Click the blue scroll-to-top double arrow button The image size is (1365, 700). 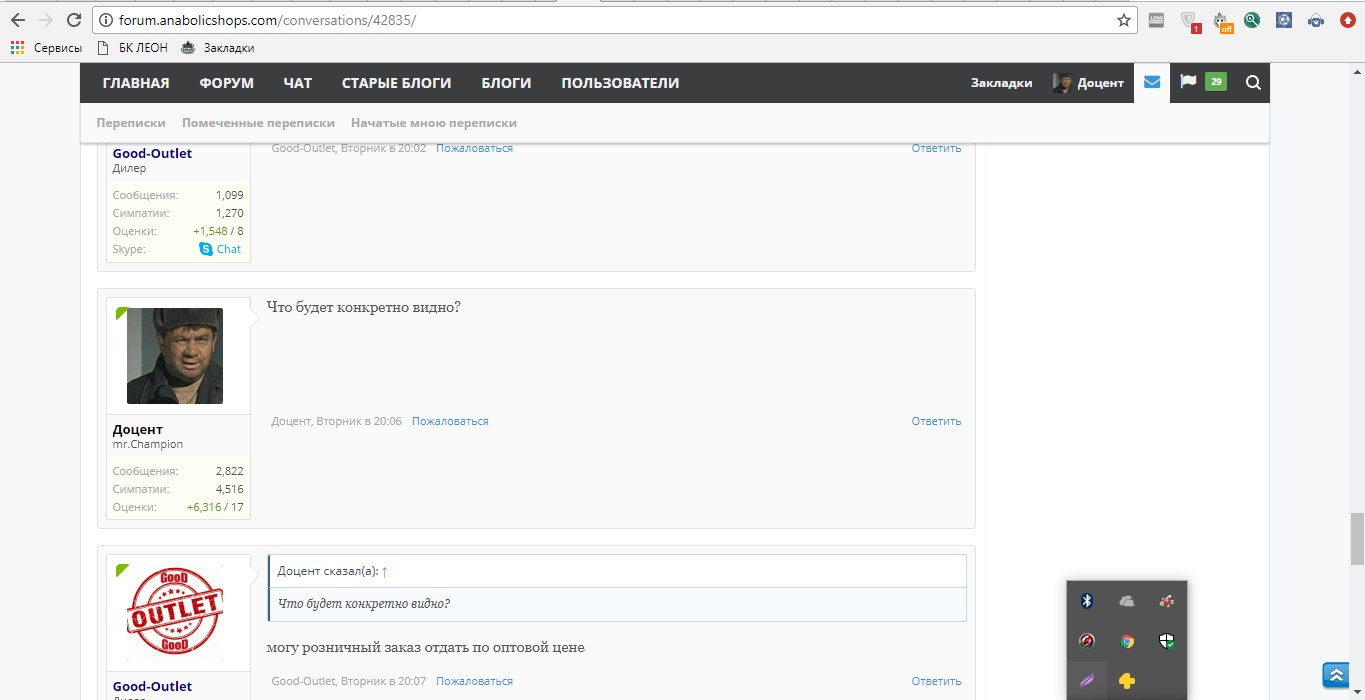click(x=1336, y=676)
